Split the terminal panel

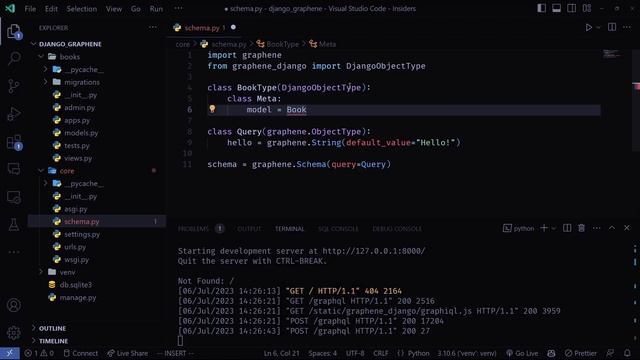click(567, 228)
